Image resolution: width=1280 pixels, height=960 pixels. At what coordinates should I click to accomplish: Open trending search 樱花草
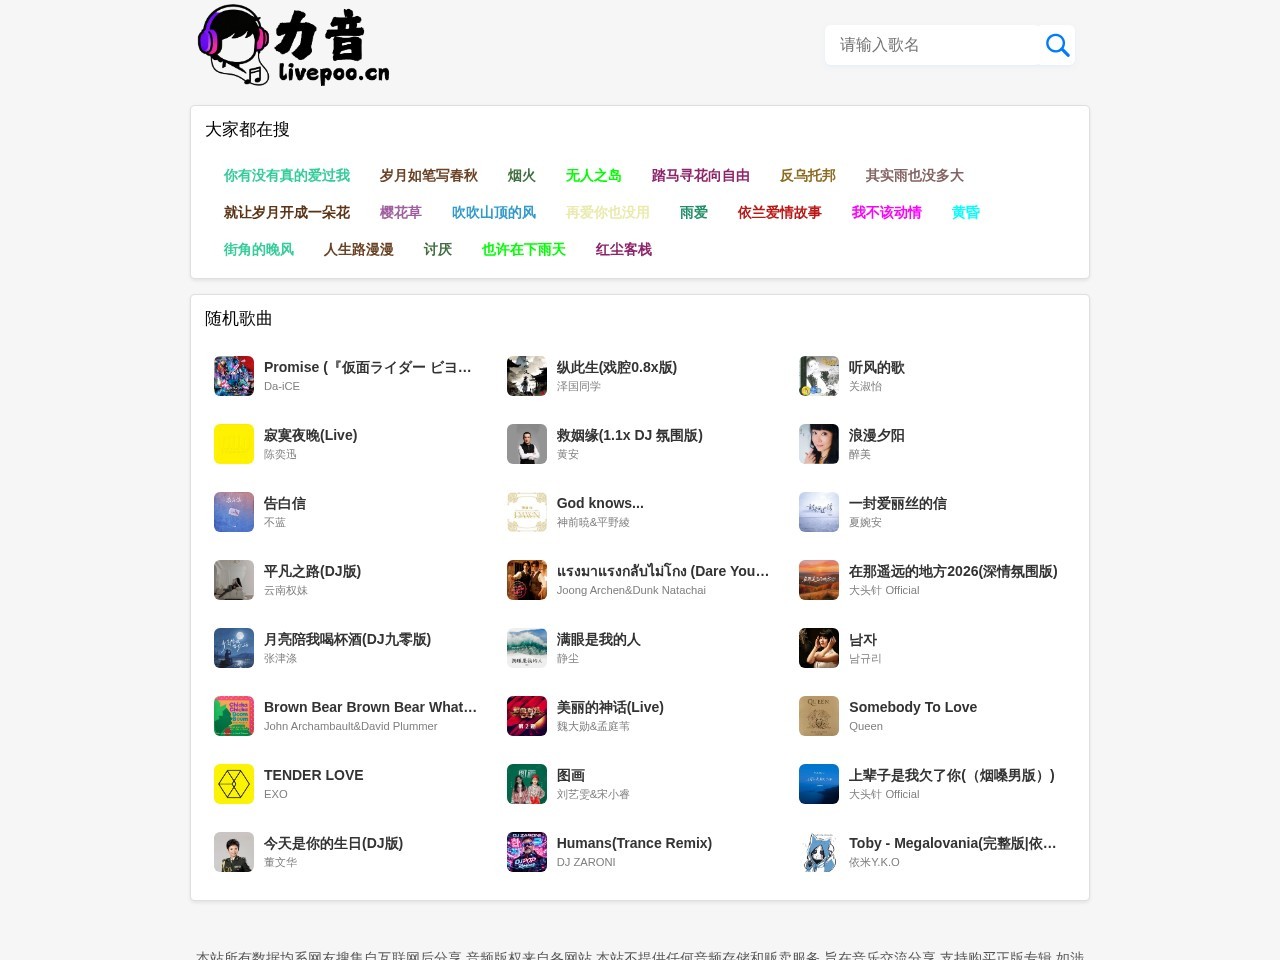401,212
